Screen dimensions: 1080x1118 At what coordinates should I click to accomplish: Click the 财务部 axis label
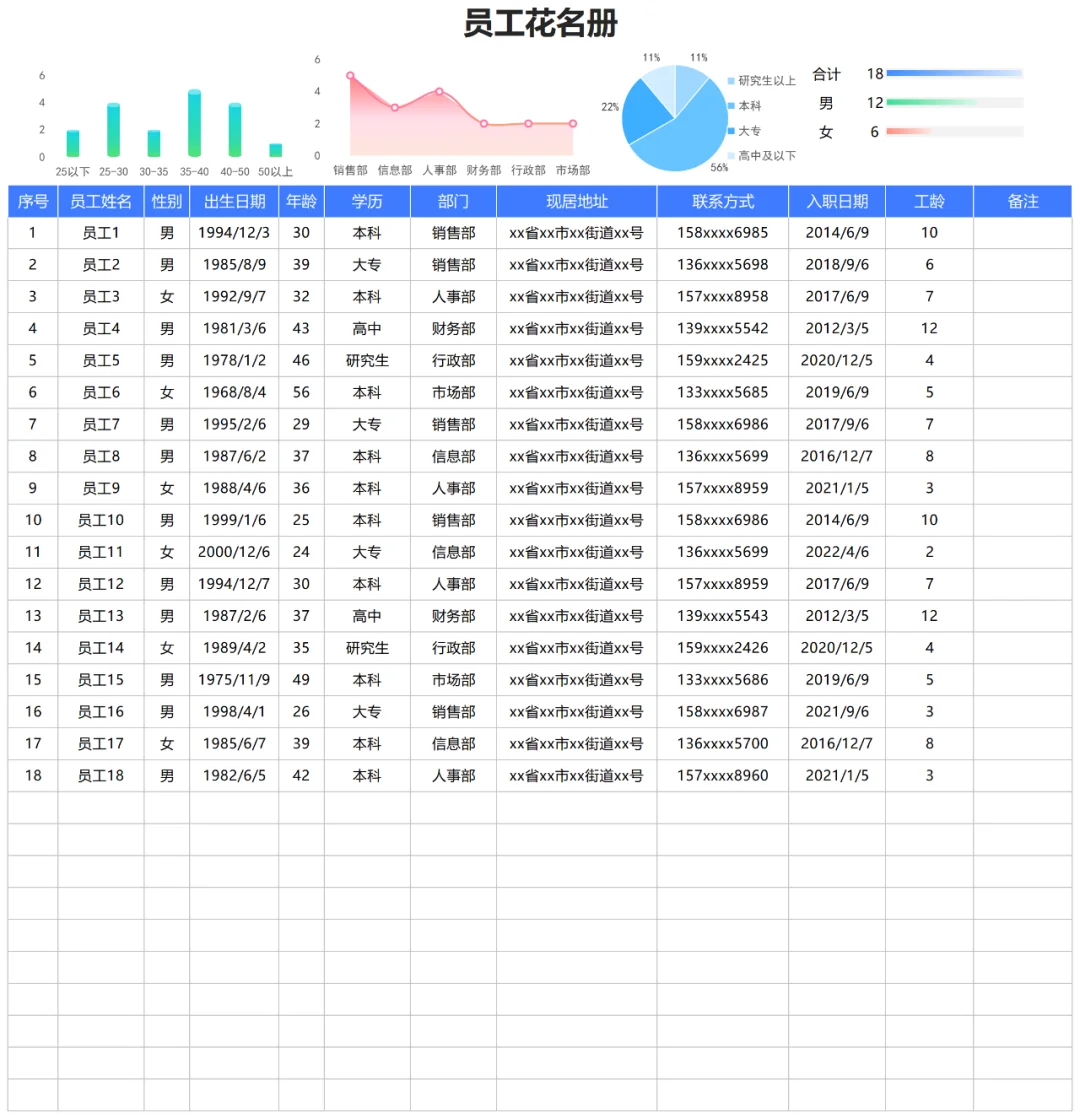(x=483, y=170)
